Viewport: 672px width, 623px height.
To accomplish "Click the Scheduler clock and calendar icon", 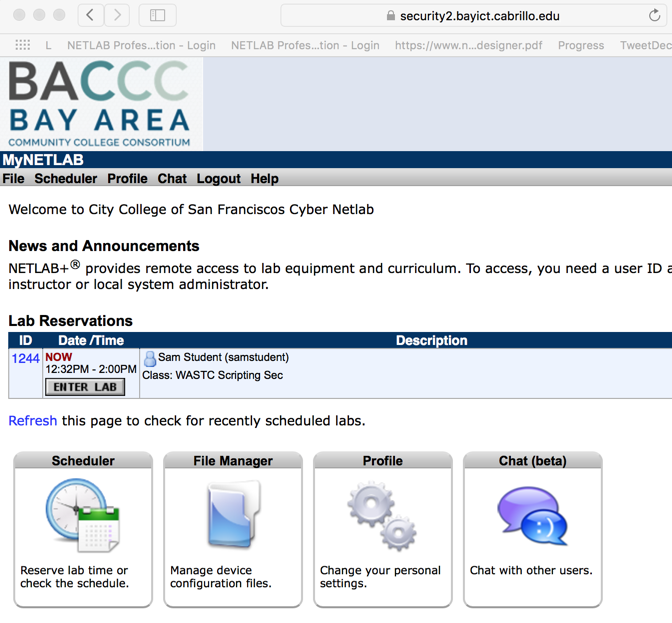I will [x=83, y=515].
